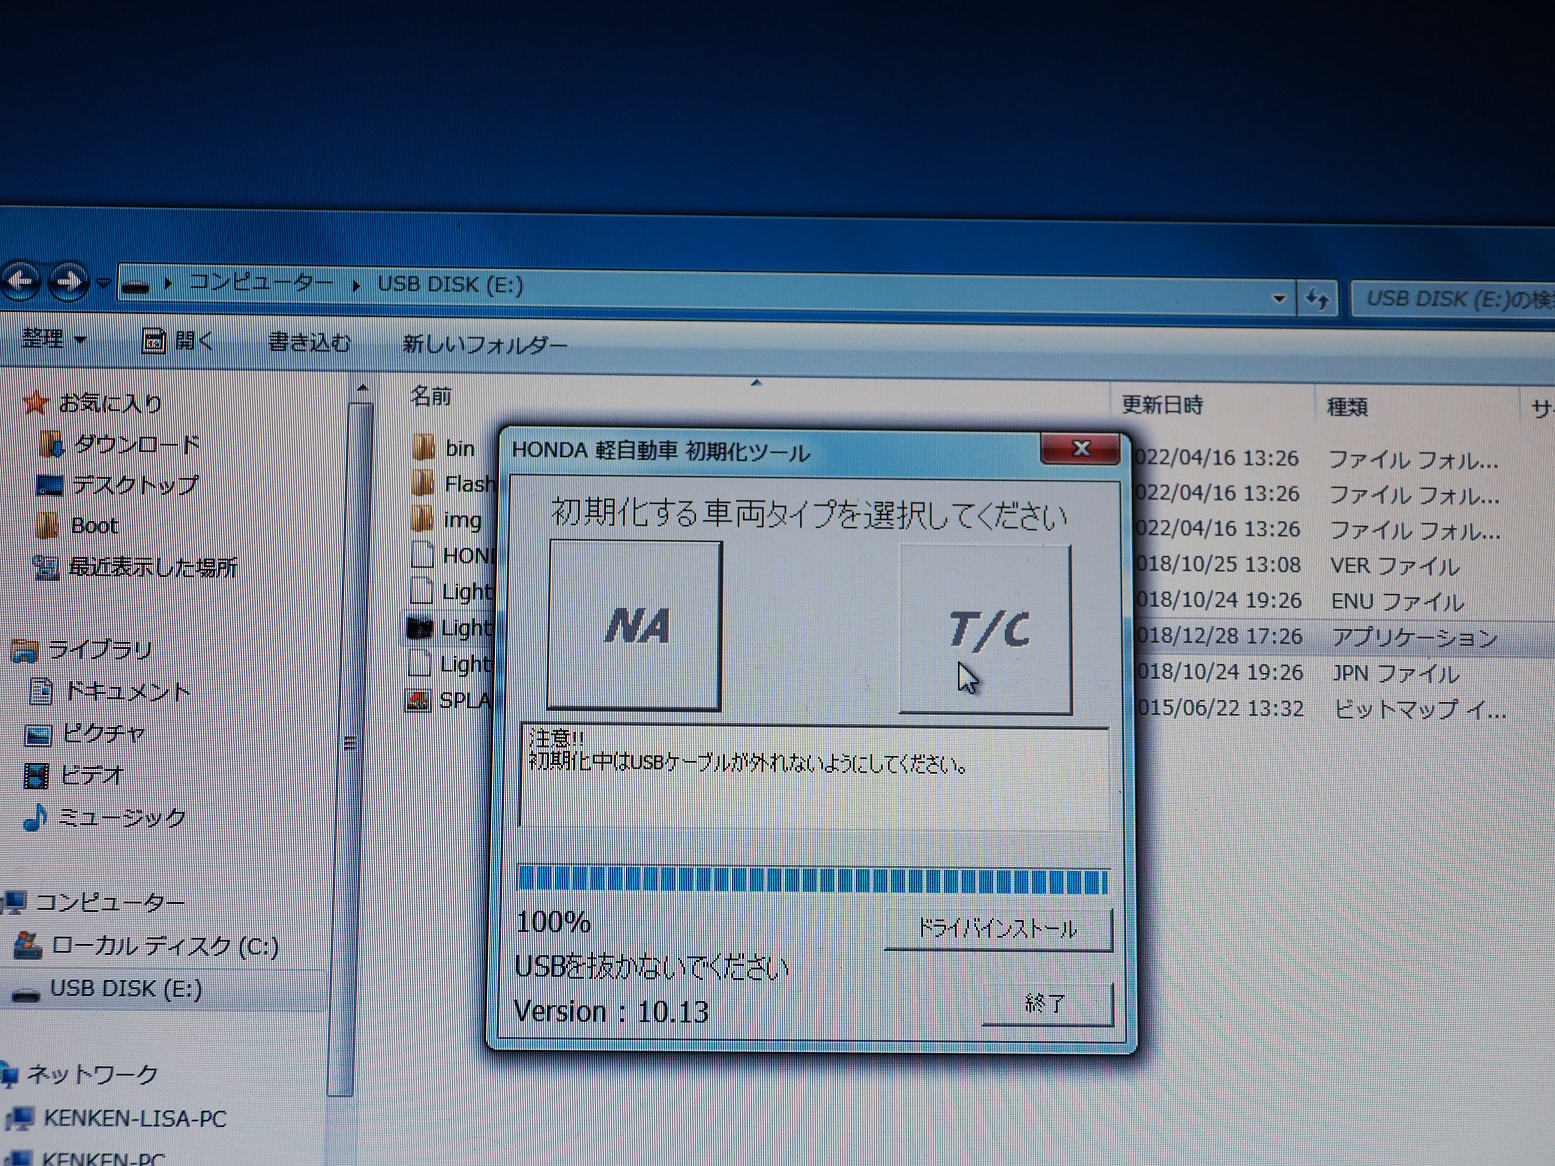The height and width of the screenshot is (1166, 1555).
Task: Click 開く in the Explorer toolbar
Action: coord(179,341)
